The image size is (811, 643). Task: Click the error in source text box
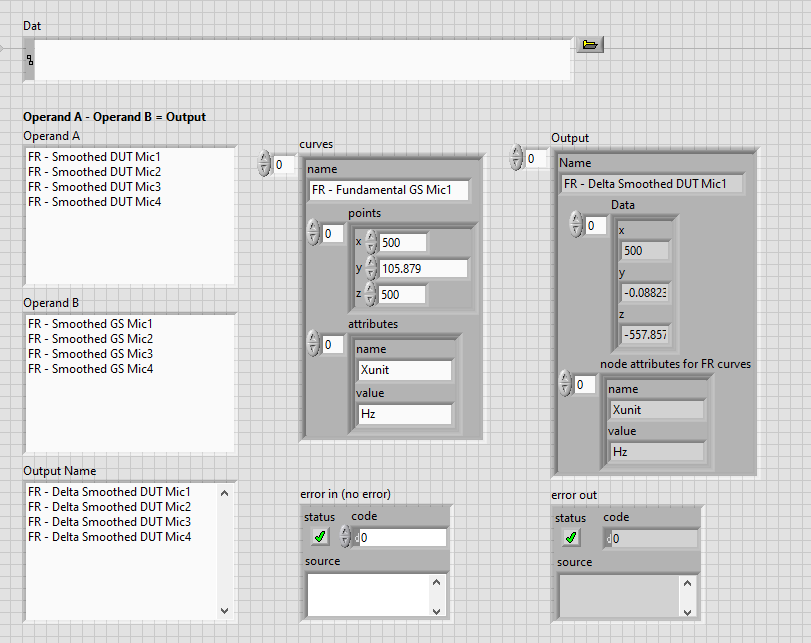(367, 594)
